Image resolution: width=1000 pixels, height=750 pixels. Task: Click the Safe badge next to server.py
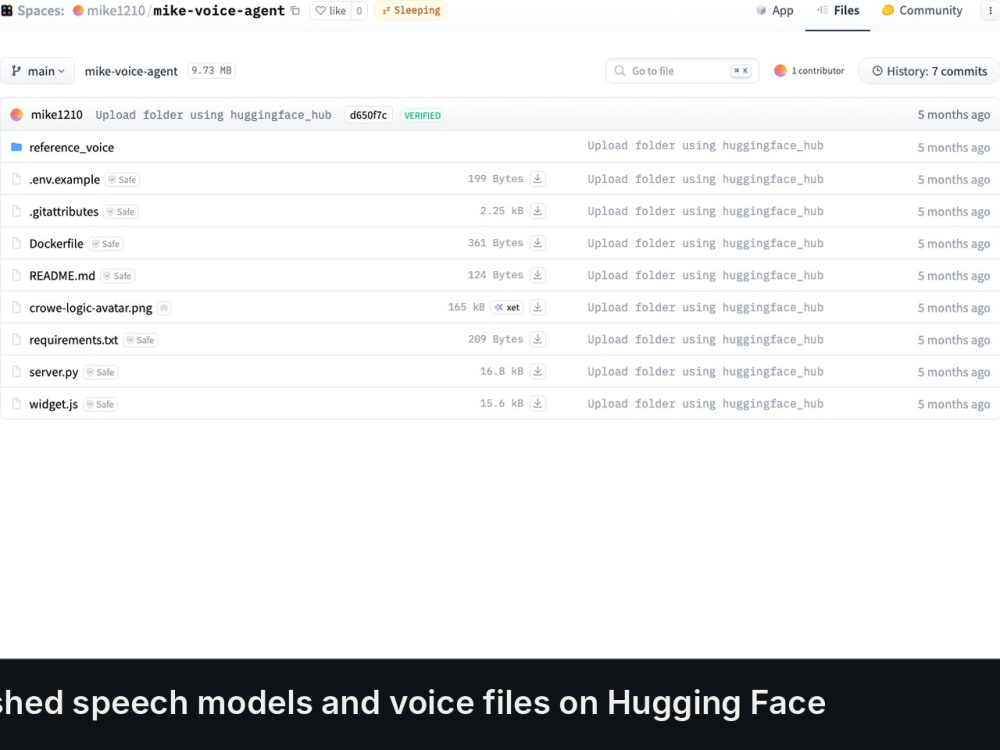101,372
